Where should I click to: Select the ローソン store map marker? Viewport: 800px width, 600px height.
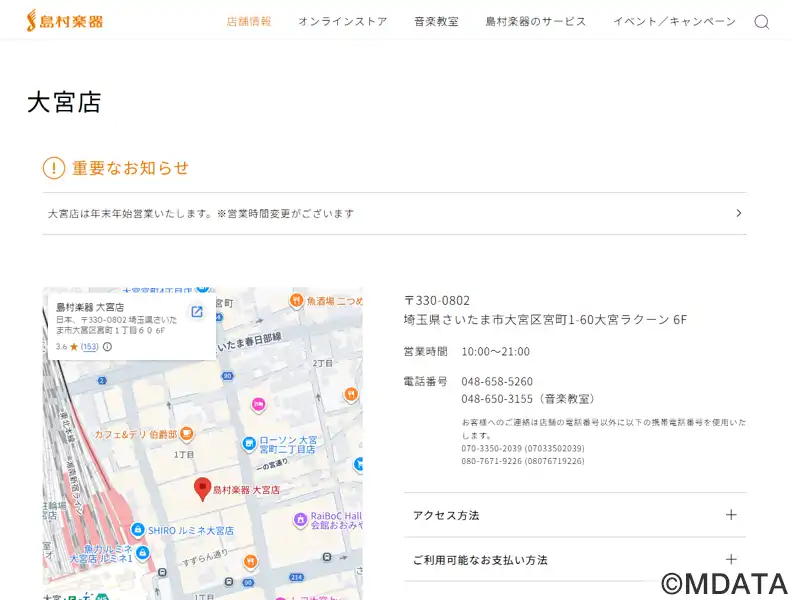[x=249, y=444]
